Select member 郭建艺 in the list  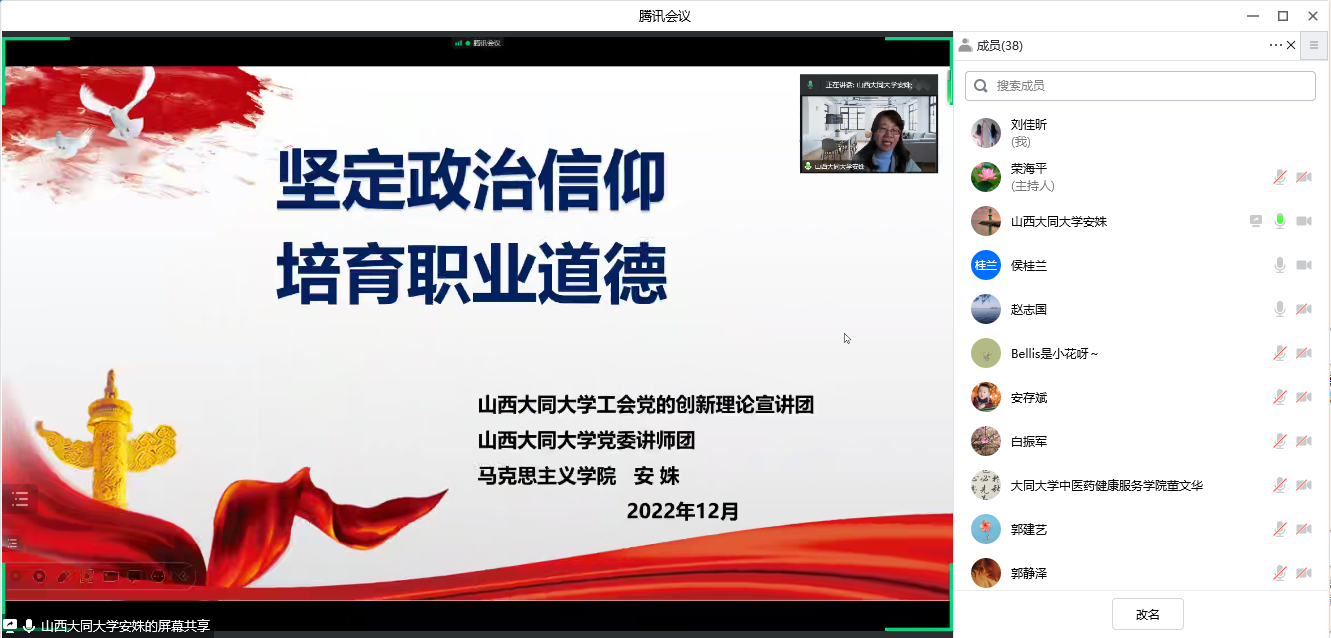(x=1142, y=529)
